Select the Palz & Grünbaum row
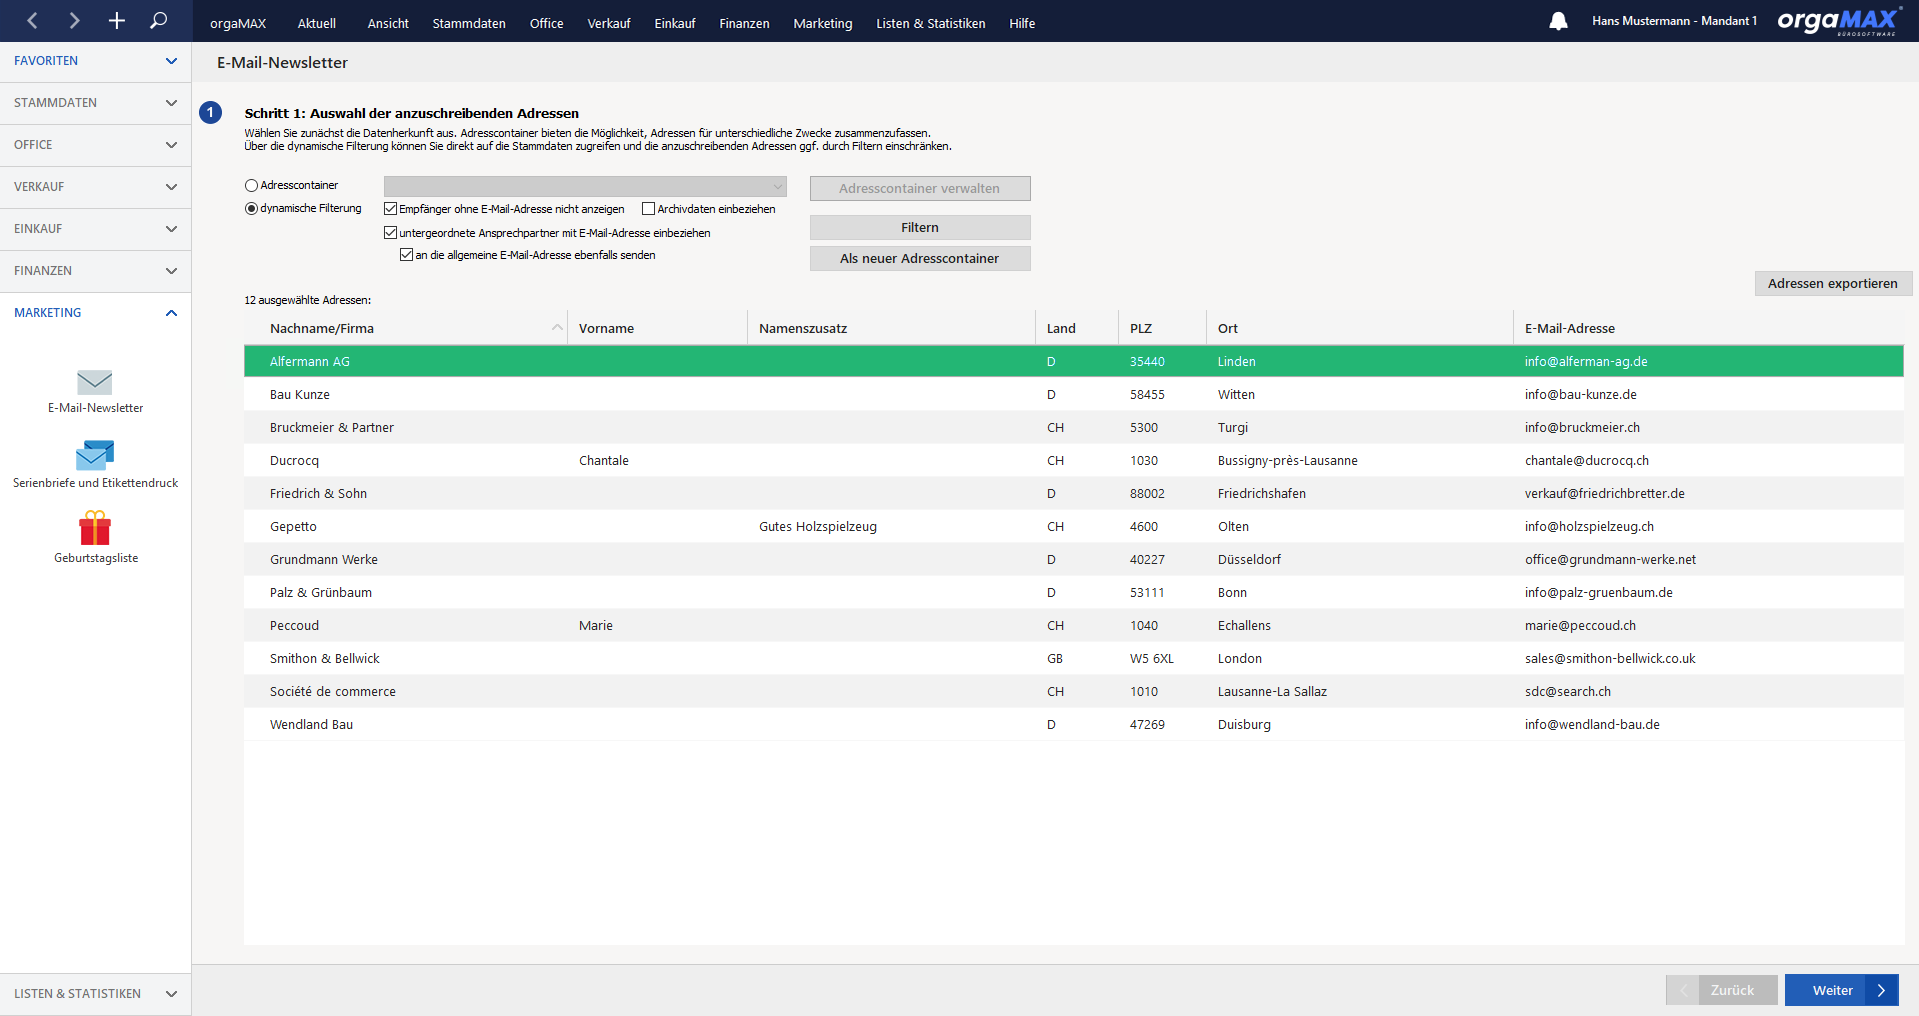The image size is (1919, 1016). 1074,592
